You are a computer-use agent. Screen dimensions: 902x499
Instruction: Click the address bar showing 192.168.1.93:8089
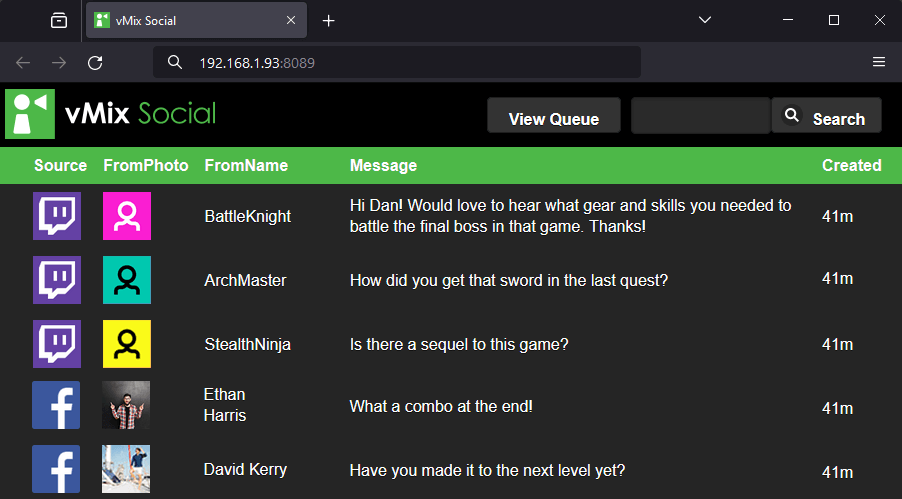point(400,62)
